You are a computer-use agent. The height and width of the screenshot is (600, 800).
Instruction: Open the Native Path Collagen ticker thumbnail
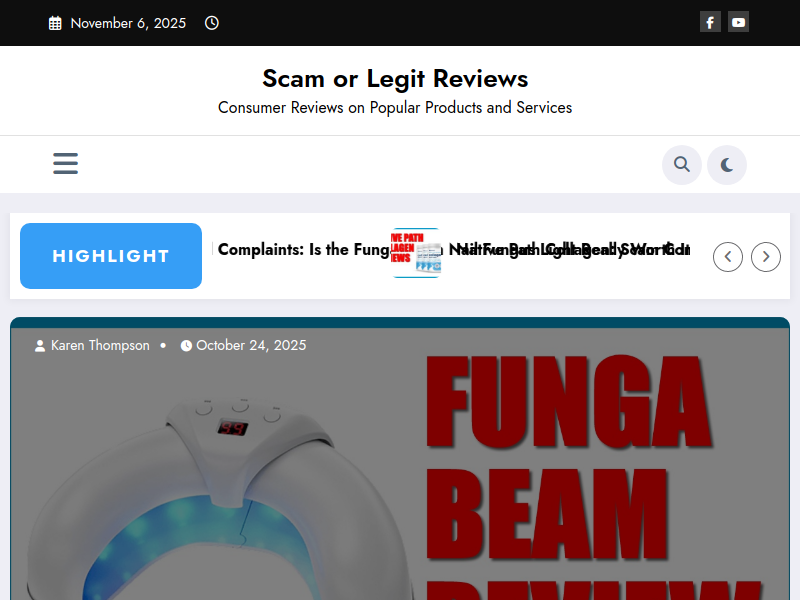click(415, 252)
